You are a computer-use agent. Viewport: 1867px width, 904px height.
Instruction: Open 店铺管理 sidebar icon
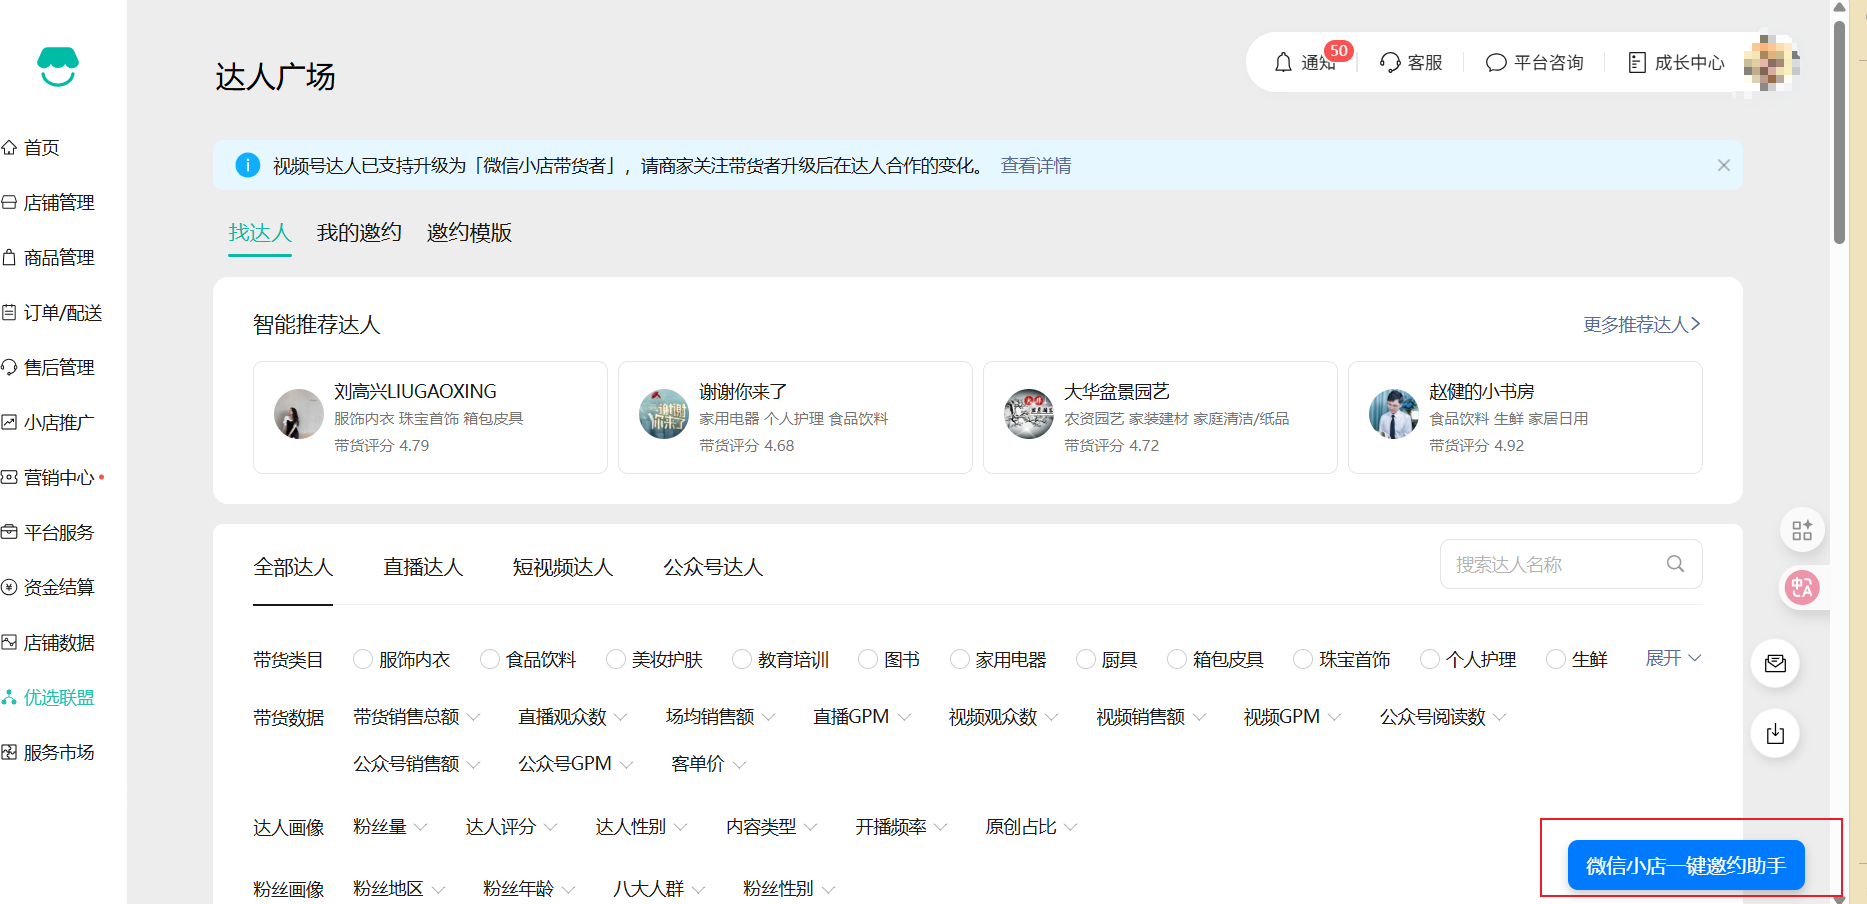click(9, 203)
